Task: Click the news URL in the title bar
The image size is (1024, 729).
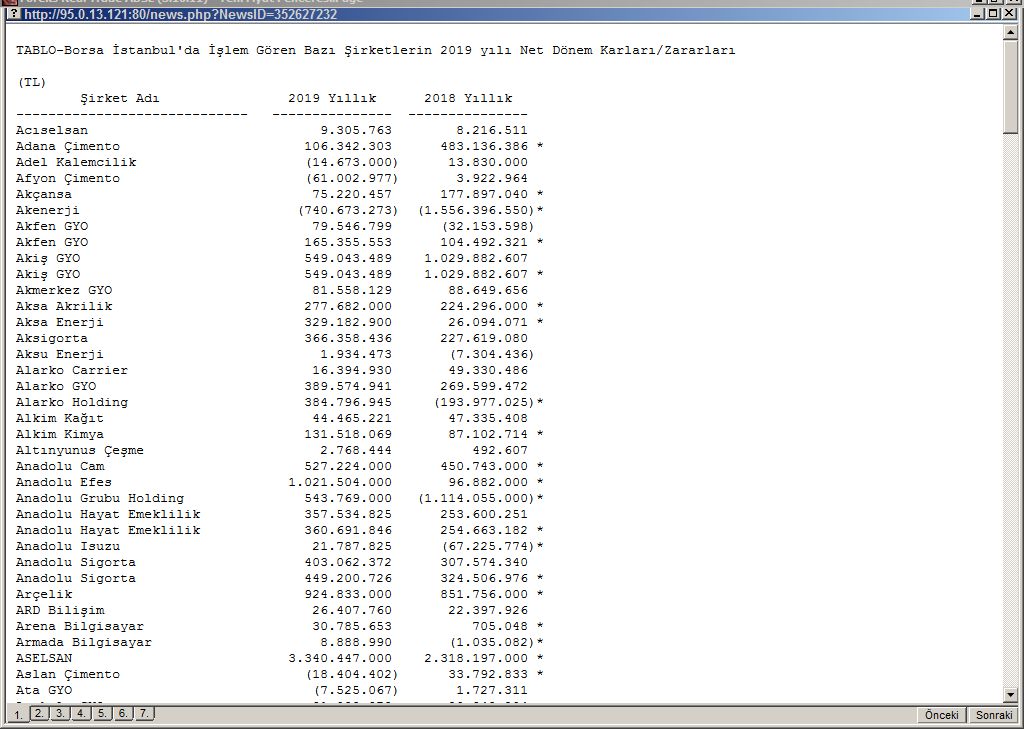Action: pos(180,14)
